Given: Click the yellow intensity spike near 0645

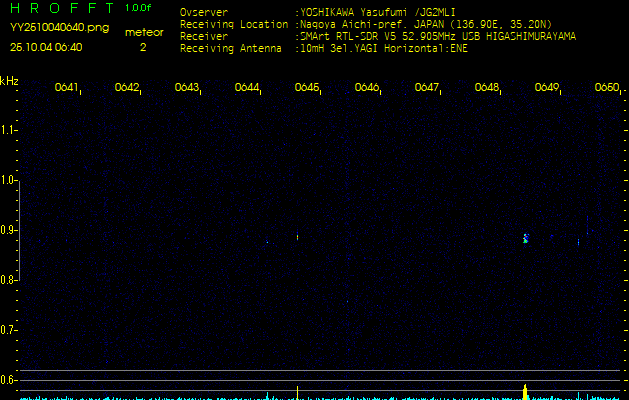Looking at the screenshot, I should coord(297,393).
